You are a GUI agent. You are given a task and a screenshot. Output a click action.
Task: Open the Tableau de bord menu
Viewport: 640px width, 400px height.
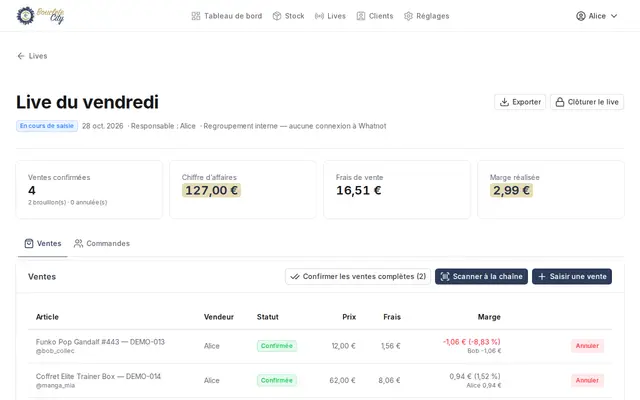(x=227, y=16)
